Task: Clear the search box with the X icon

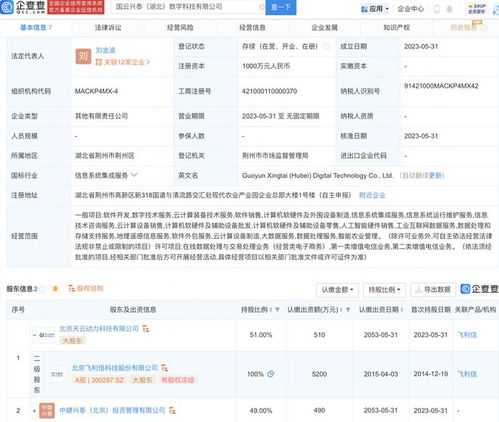Action: point(262,7)
